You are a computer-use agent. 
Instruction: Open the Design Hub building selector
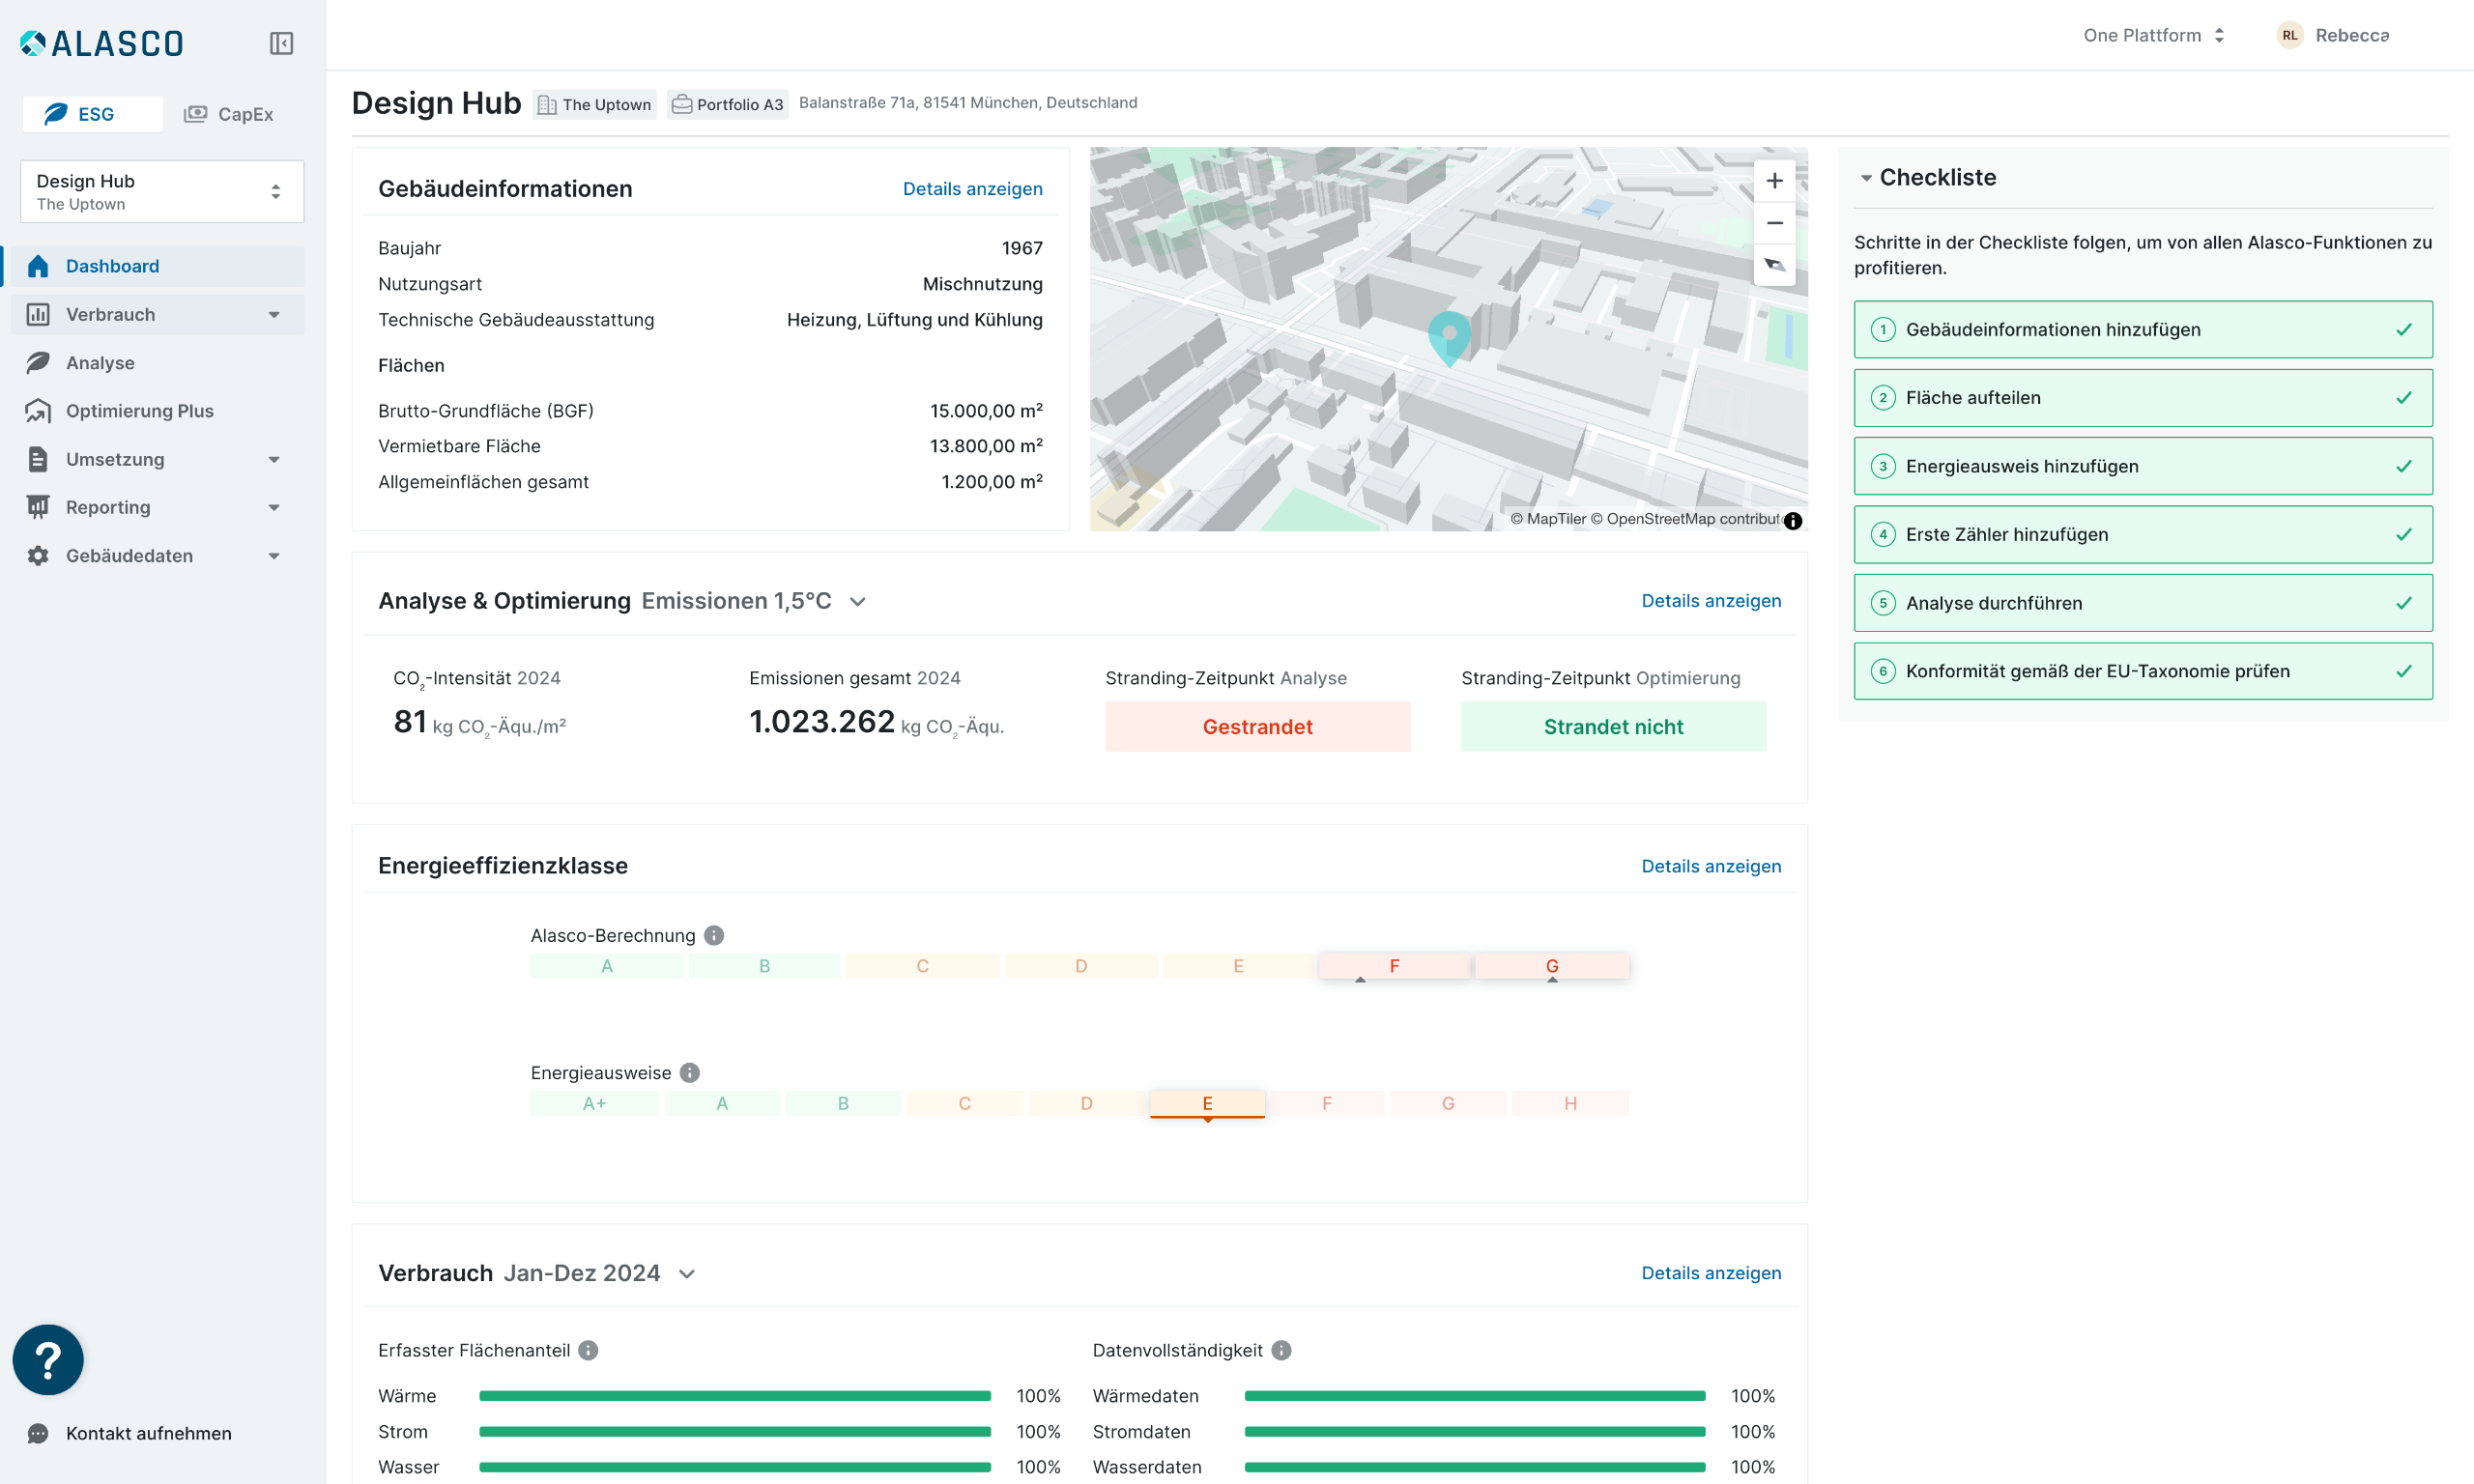tap(162, 191)
